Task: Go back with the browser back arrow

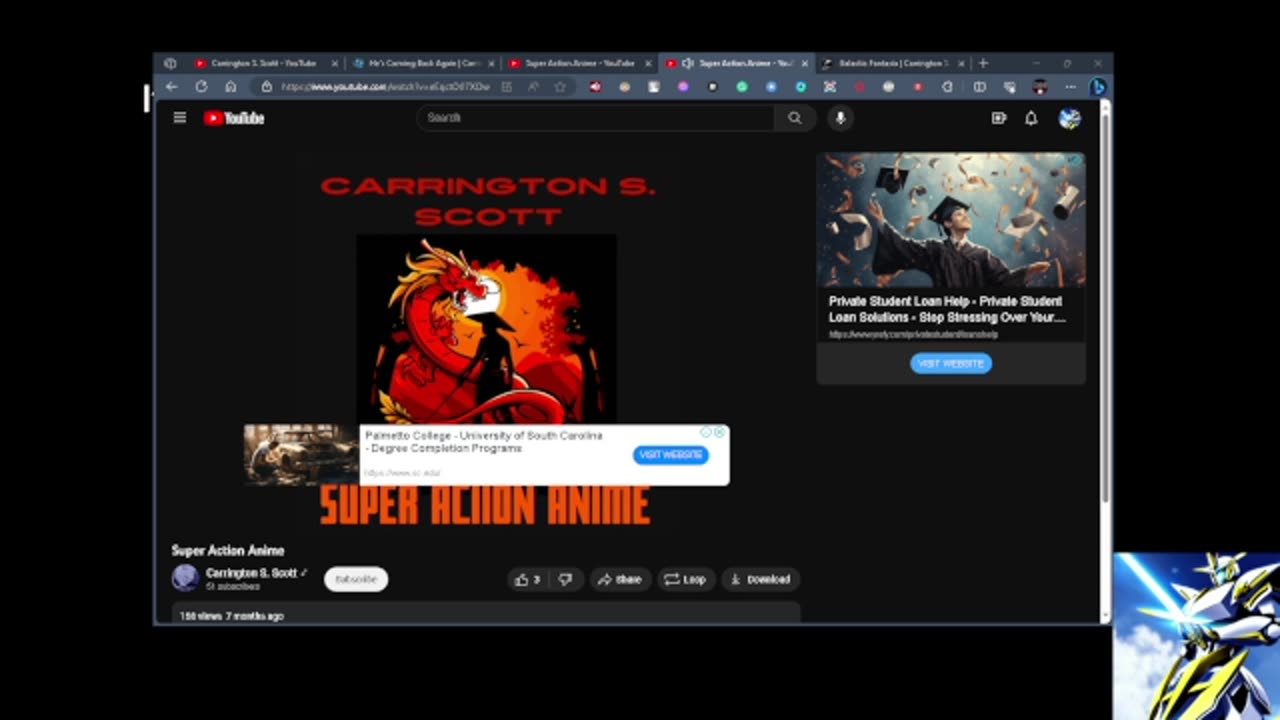Action: tap(171, 87)
